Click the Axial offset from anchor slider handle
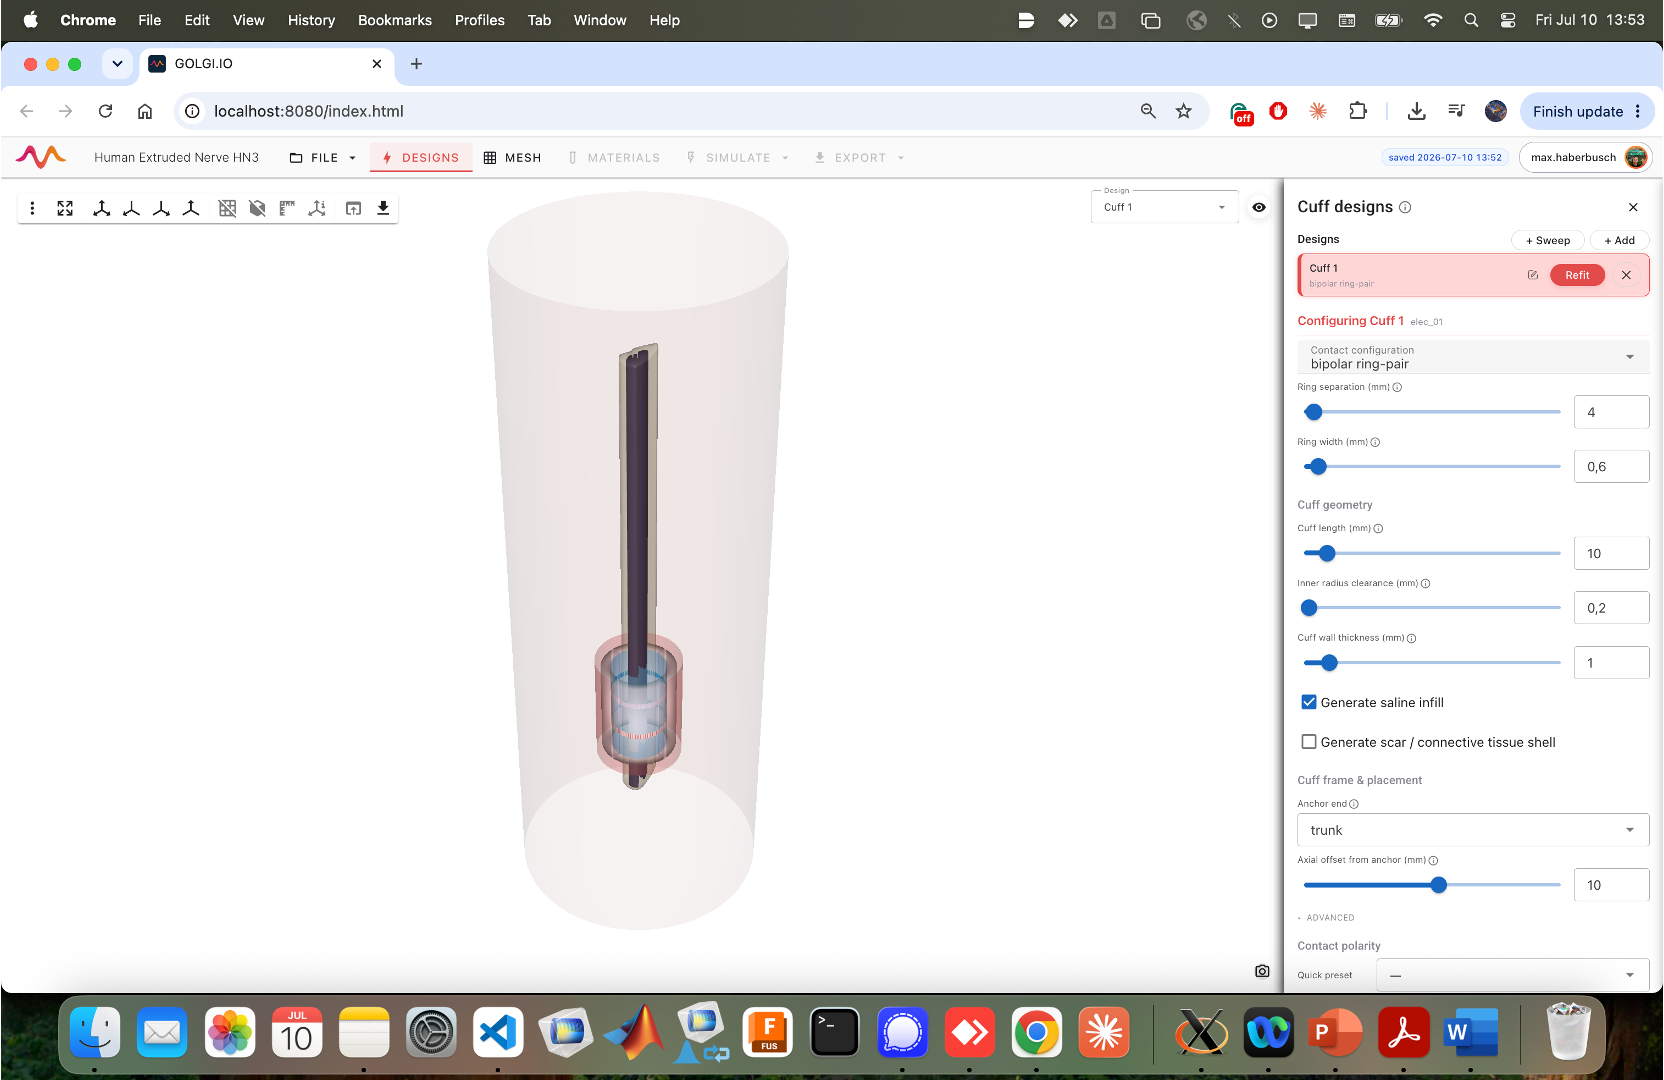This screenshot has width=1664, height=1080. [1439, 885]
